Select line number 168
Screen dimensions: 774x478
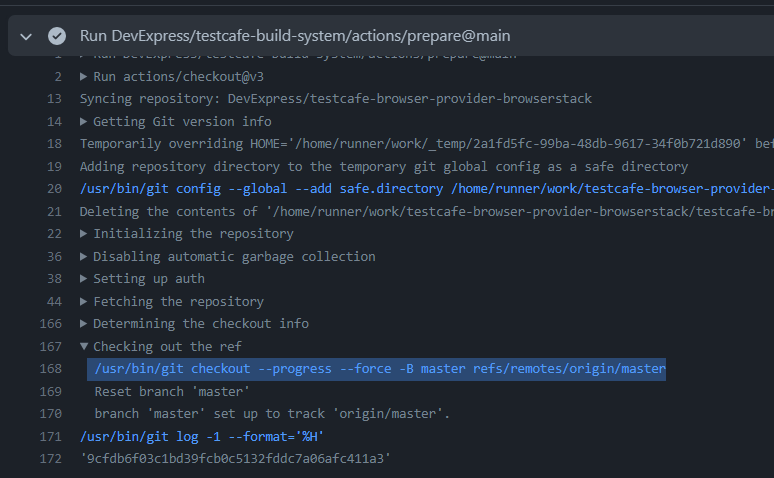point(51,369)
